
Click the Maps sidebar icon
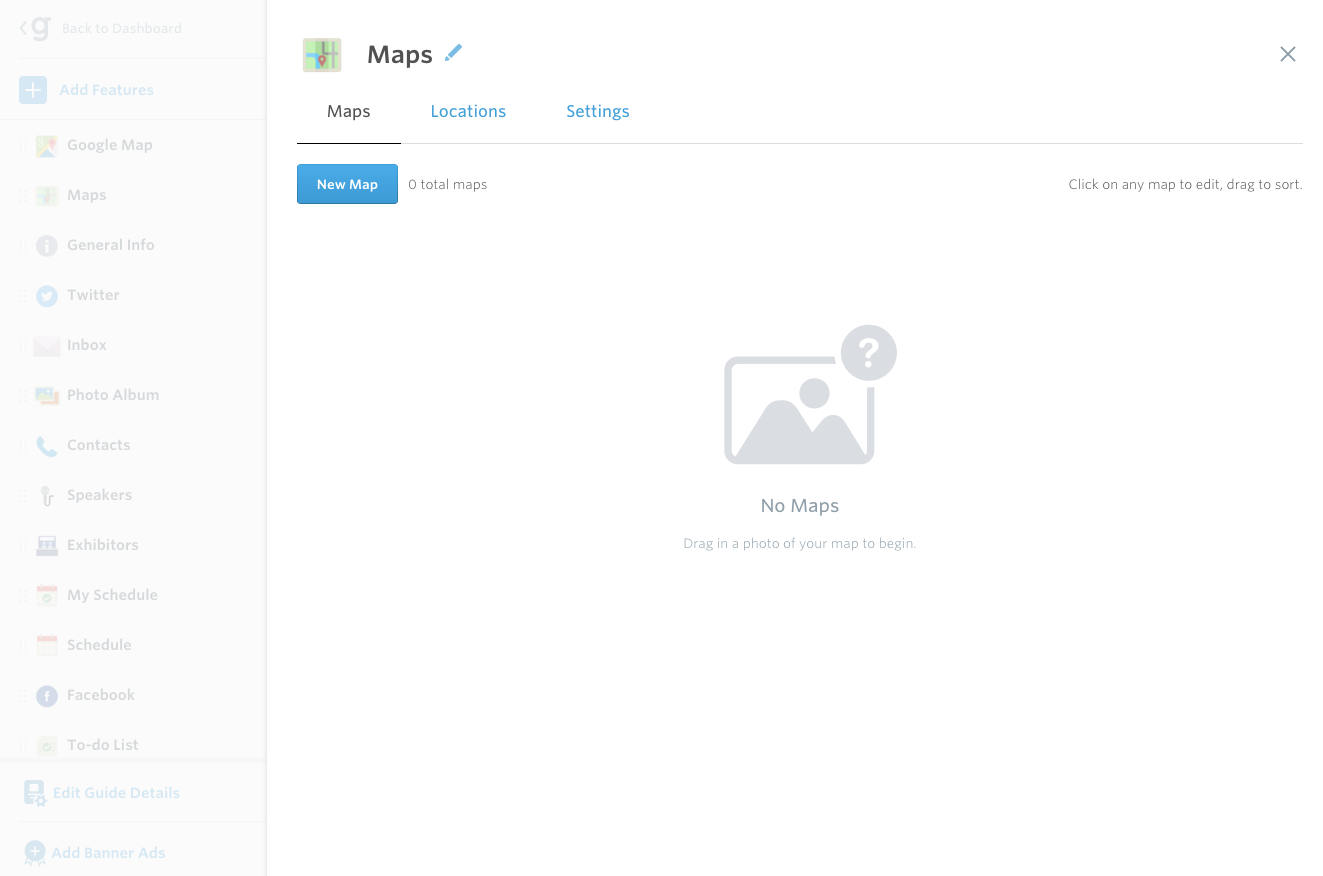[47, 196]
